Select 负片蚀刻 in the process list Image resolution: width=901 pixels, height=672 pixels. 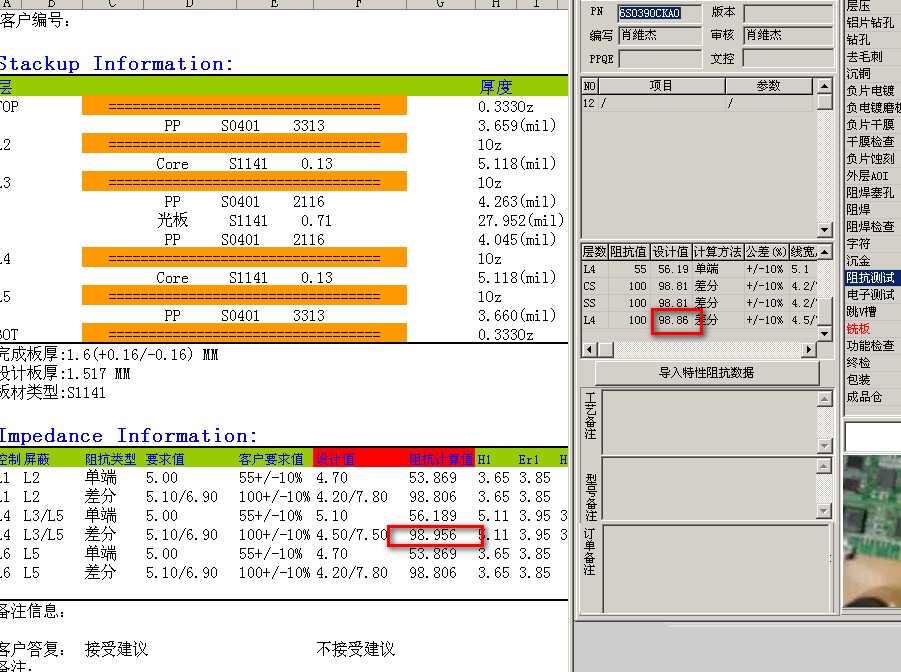[870, 159]
